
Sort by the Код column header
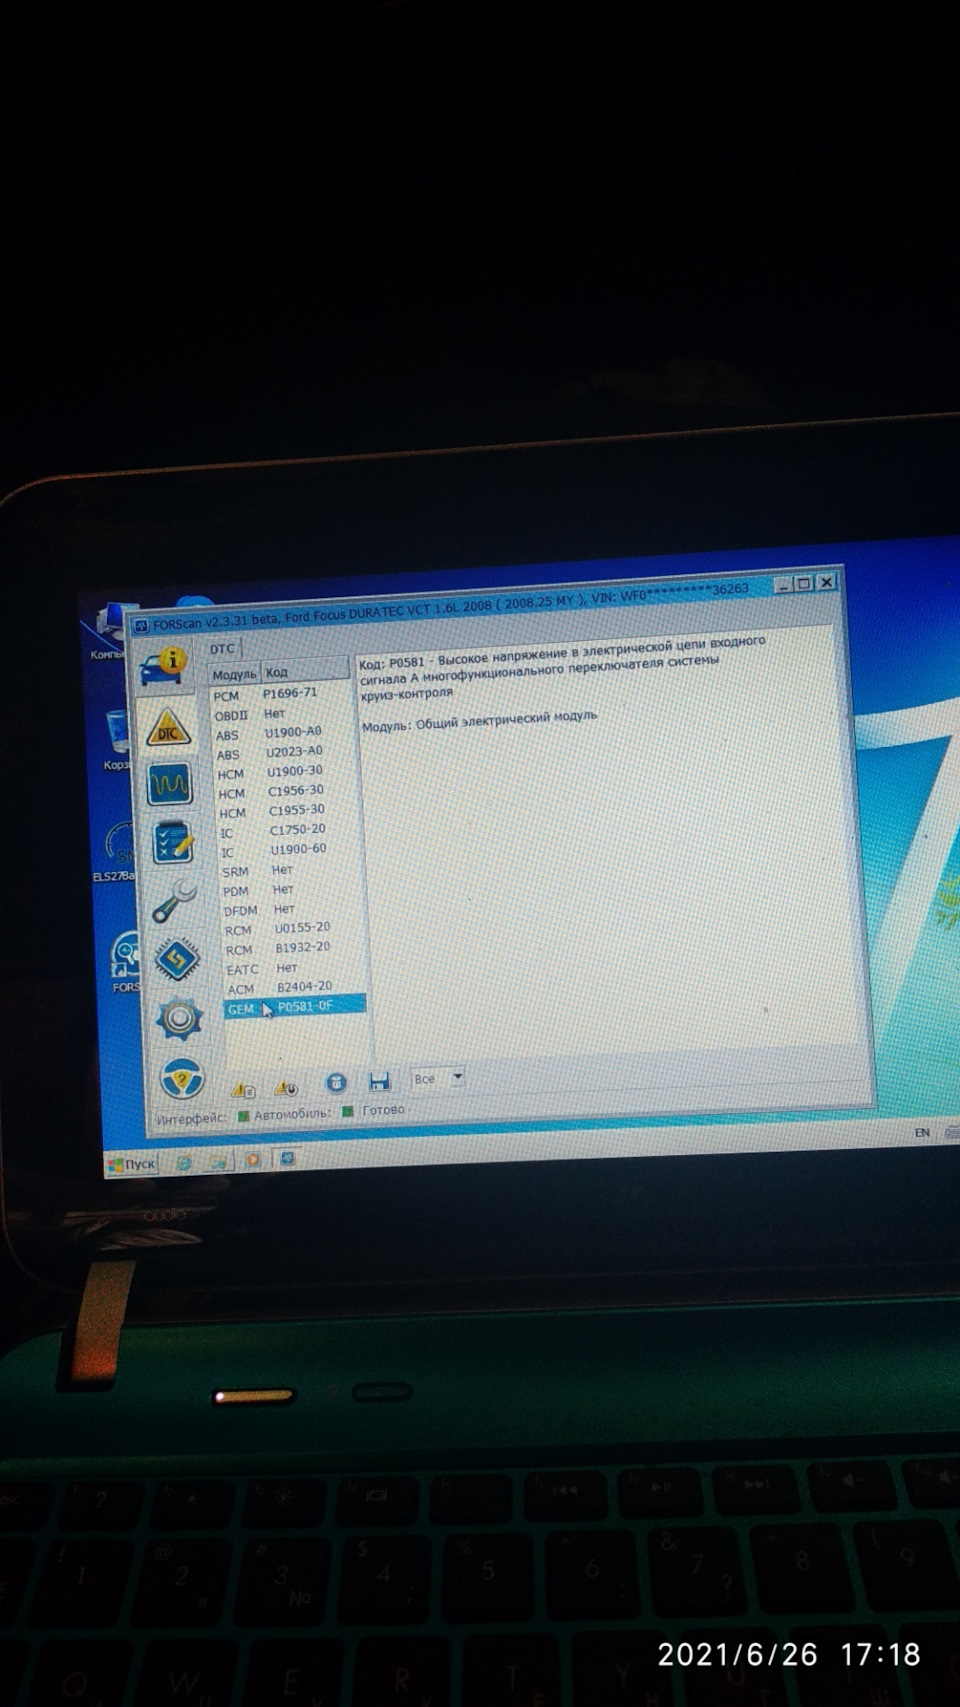(305, 671)
